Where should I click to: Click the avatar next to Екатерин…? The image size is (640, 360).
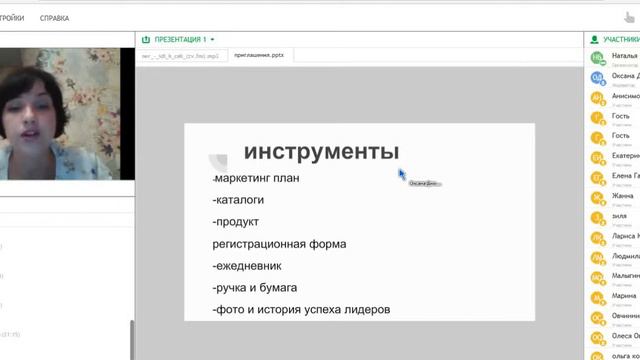(598, 158)
